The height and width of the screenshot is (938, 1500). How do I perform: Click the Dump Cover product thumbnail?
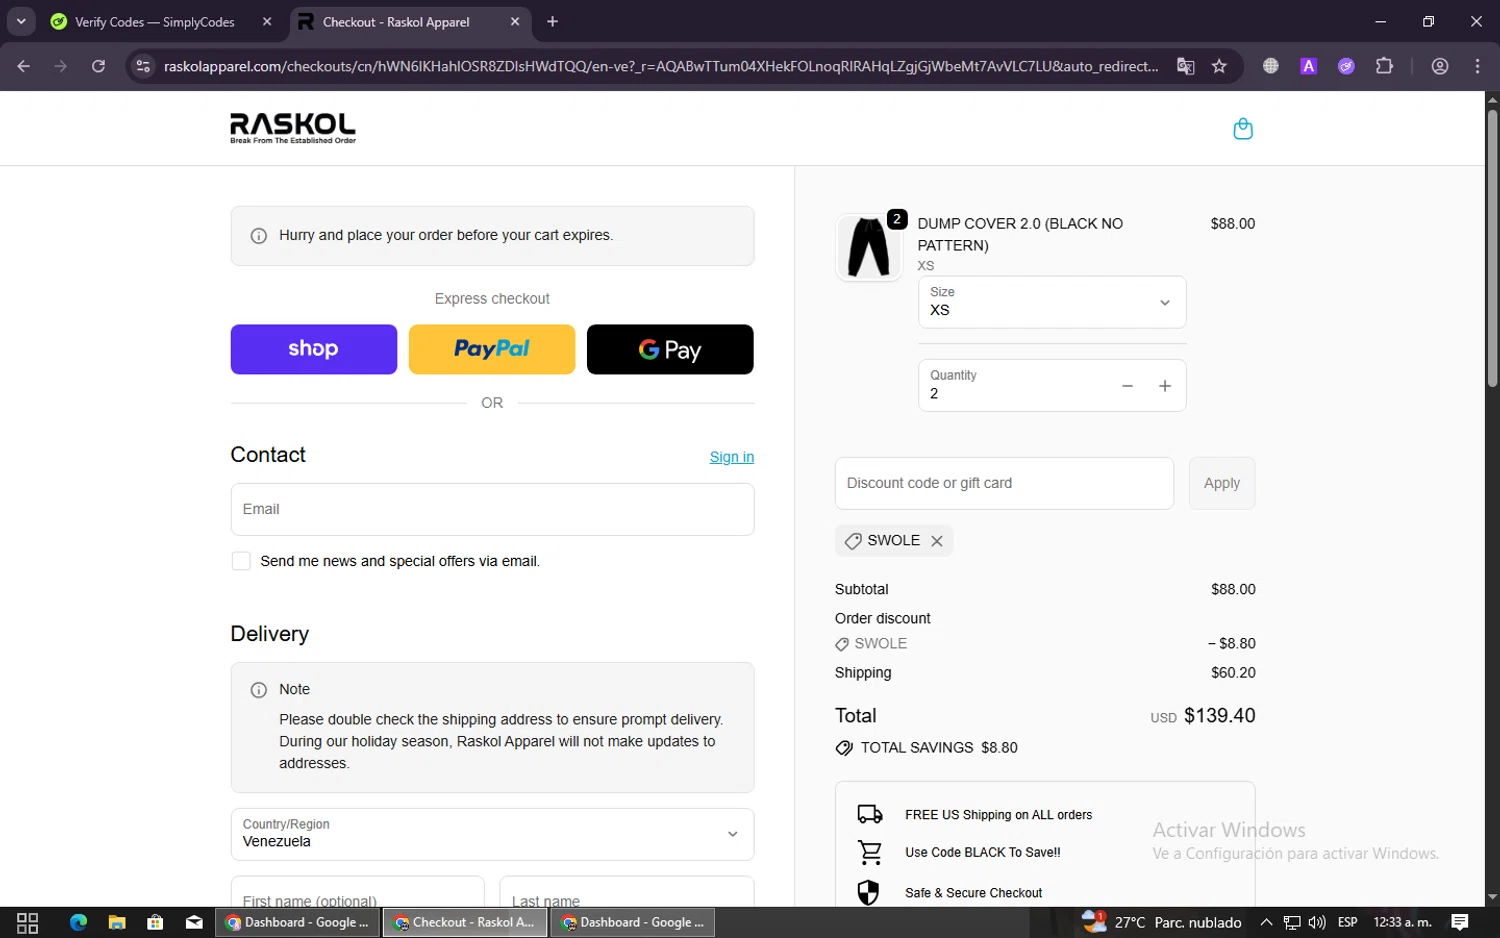coord(869,247)
